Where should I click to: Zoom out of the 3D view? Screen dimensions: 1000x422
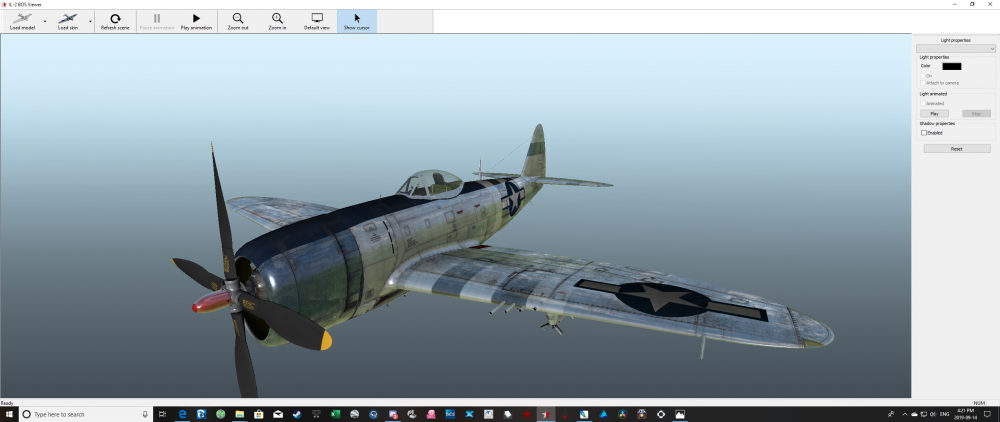point(237,21)
